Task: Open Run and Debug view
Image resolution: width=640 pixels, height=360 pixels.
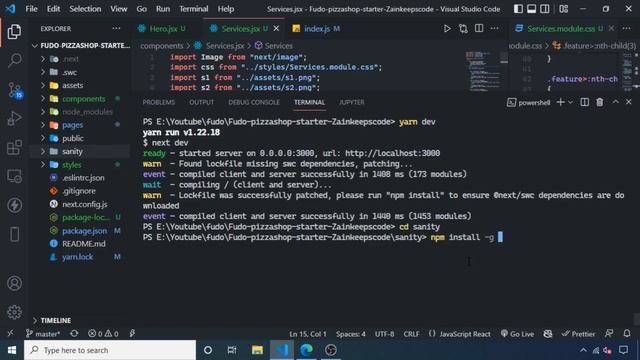Action: click(x=14, y=118)
